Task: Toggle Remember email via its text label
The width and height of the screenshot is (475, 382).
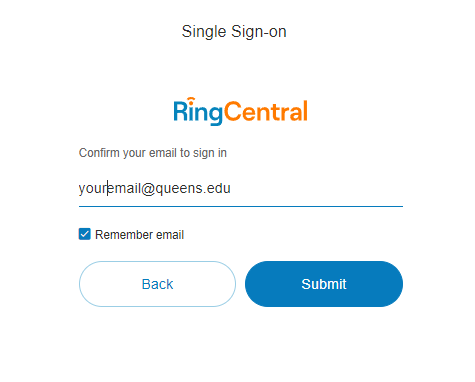Action: pos(139,235)
